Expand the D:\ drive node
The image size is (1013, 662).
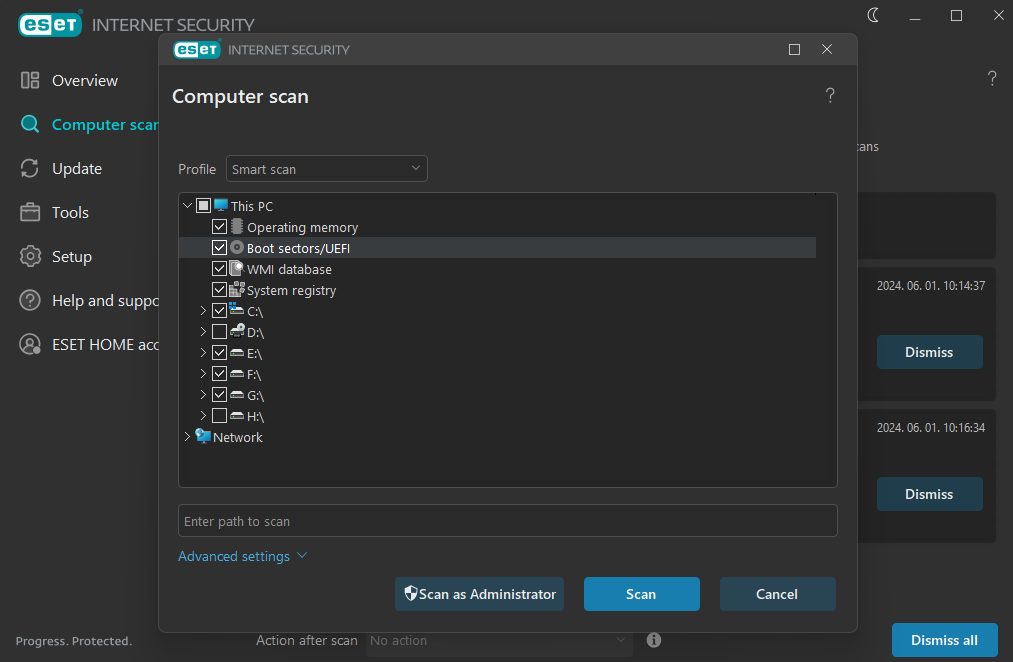click(x=203, y=331)
